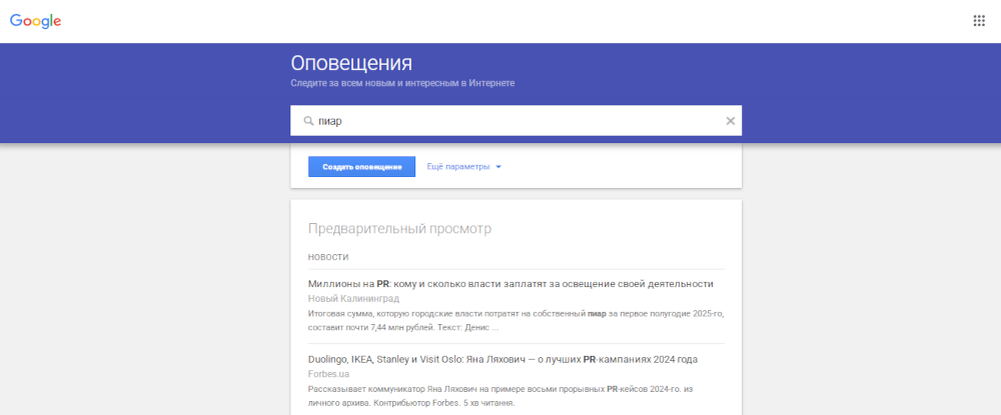The height and width of the screenshot is (415, 1001).
Task: Click snippet starting Итоговая сумма, которую городские власти
Action: tap(515, 321)
